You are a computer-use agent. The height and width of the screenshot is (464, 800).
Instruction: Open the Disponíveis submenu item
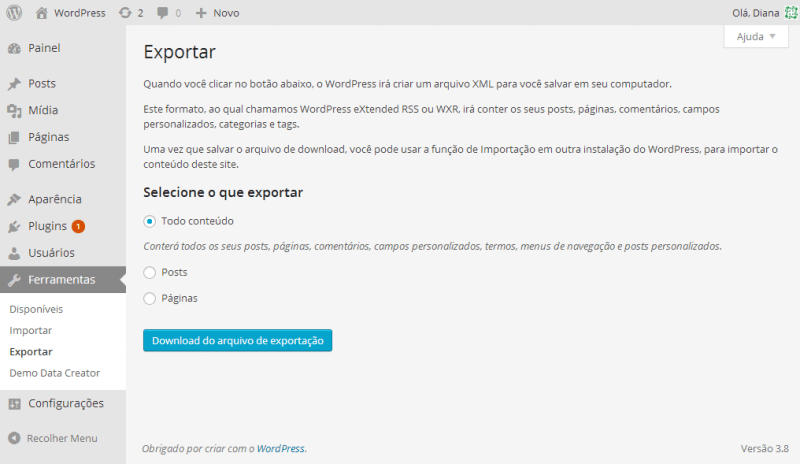tap(36, 309)
